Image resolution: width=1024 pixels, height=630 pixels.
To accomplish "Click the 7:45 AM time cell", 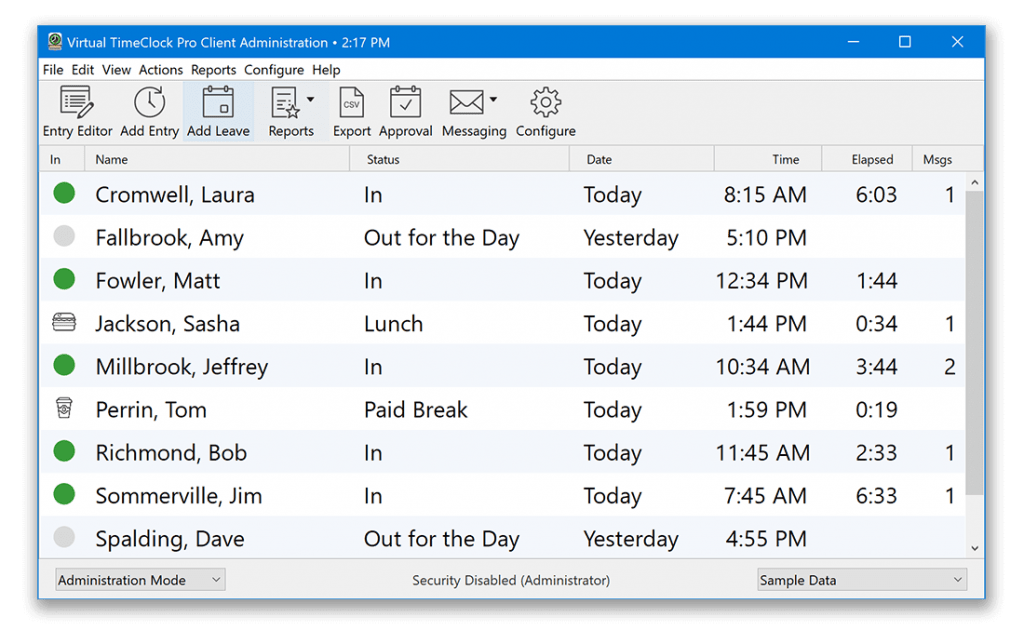I will (765, 496).
